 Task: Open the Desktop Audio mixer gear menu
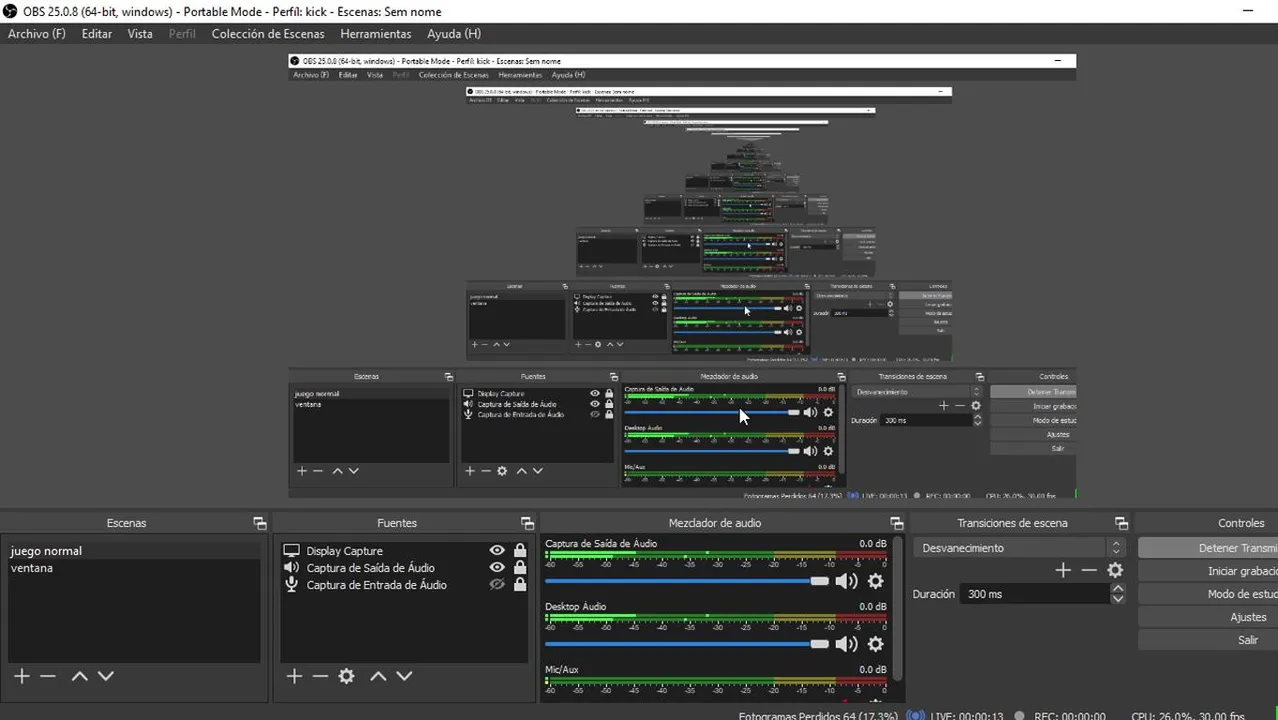875,644
